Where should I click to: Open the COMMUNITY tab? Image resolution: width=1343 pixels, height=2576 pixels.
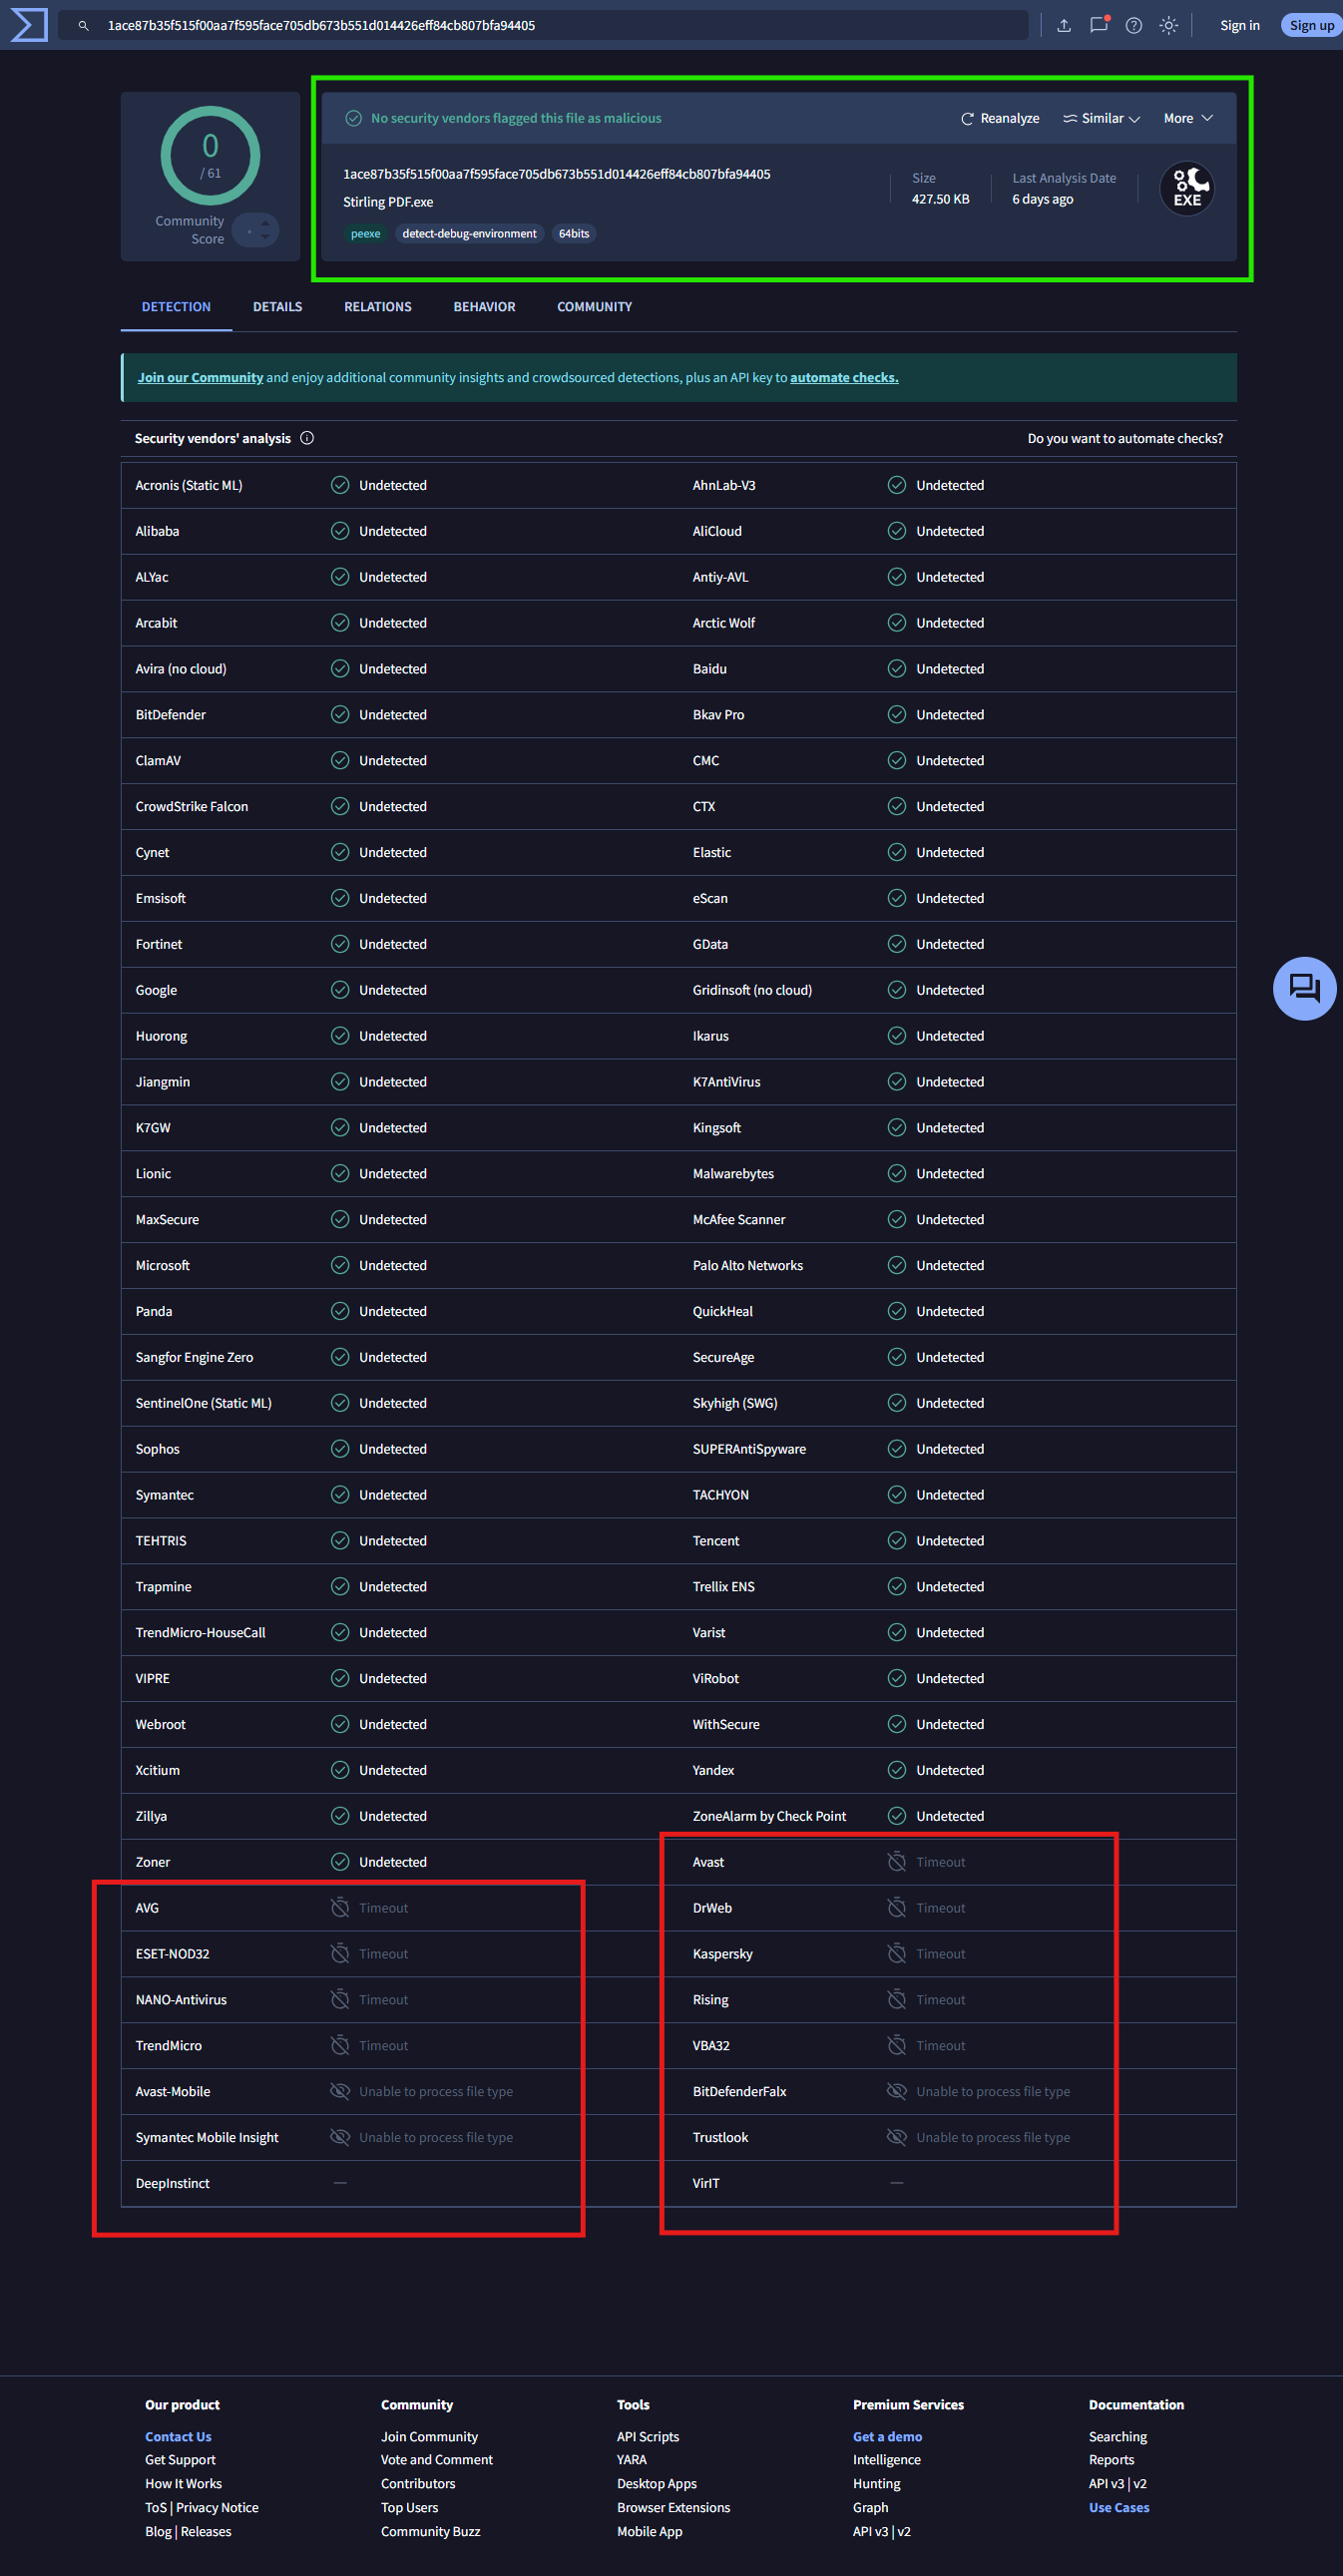(594, 307)
